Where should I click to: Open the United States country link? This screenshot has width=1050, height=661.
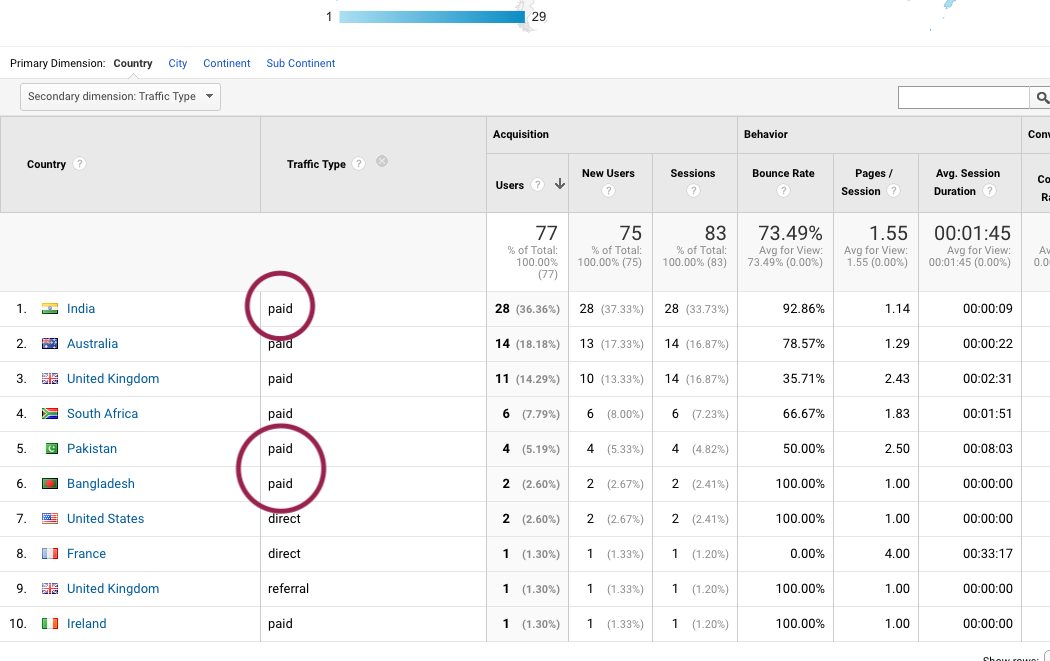[x=105, y=518]
